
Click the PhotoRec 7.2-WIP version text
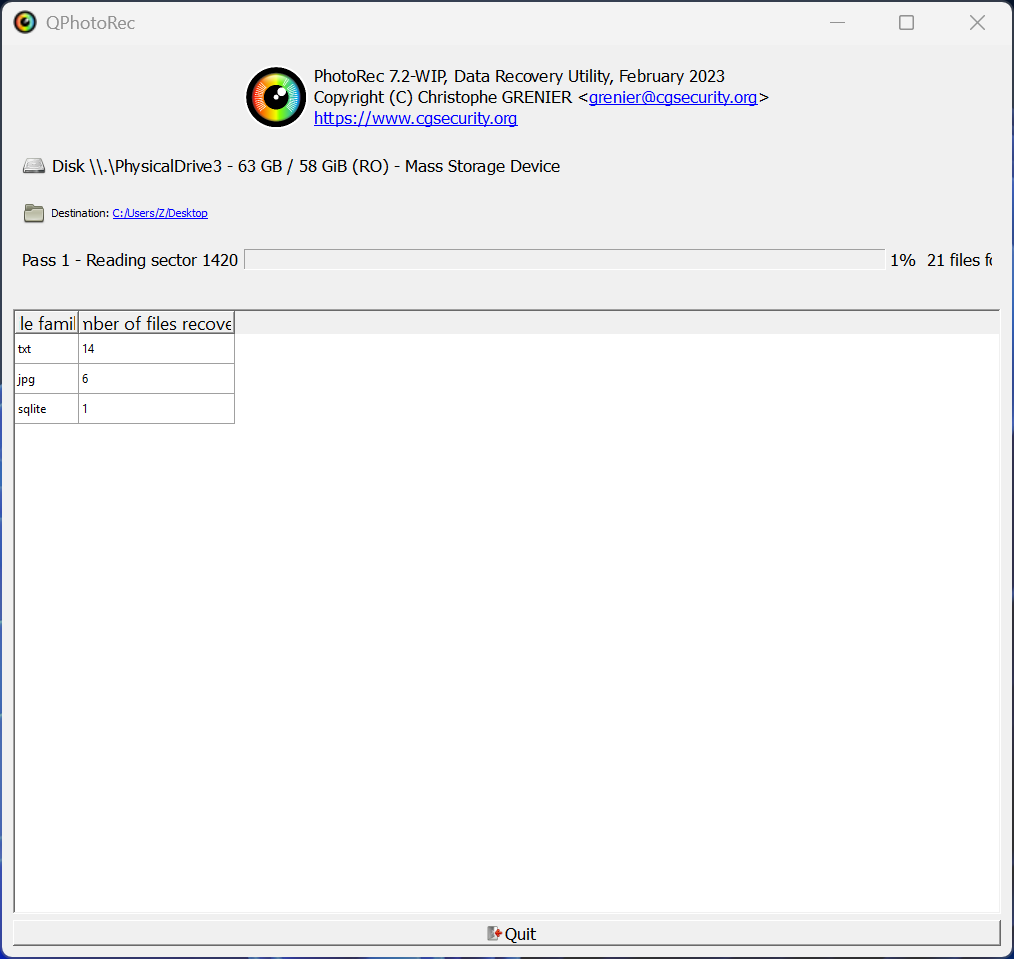[x=519, y=76]
